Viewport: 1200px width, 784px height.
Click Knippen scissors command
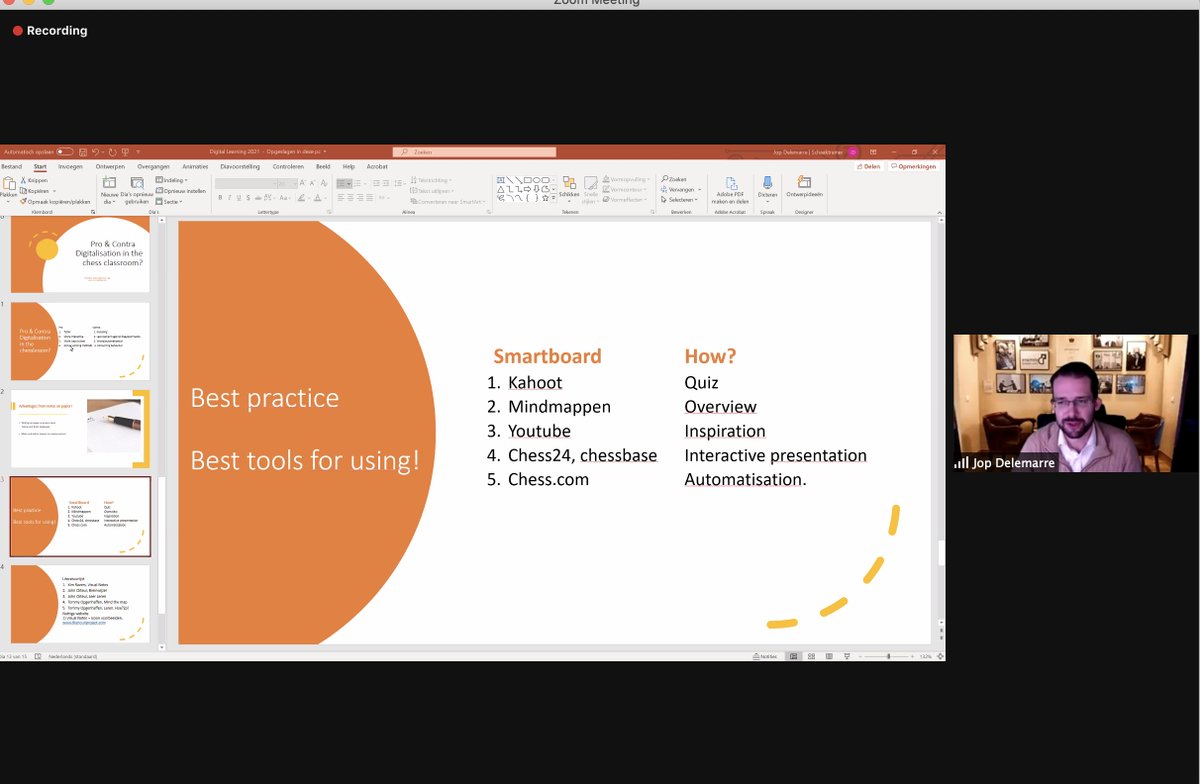[x=35, y=180]
